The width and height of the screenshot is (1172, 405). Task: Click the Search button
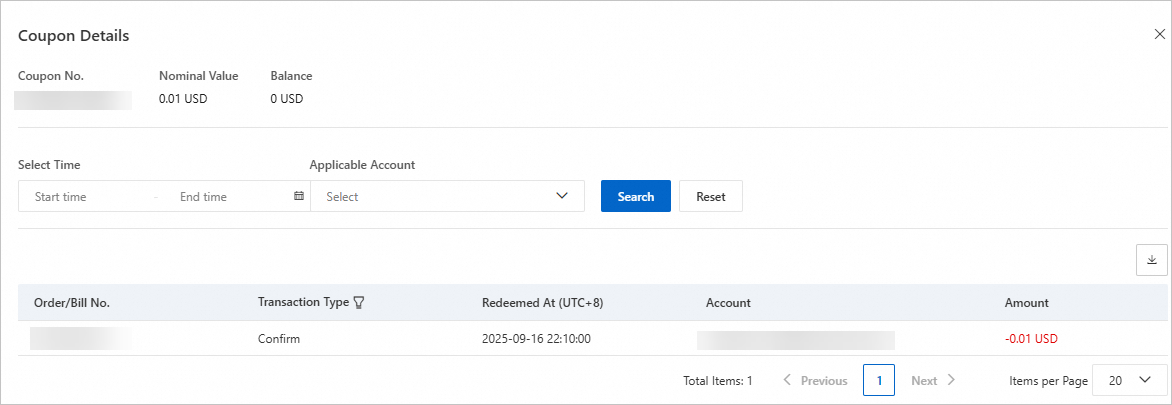coord(635,196)
